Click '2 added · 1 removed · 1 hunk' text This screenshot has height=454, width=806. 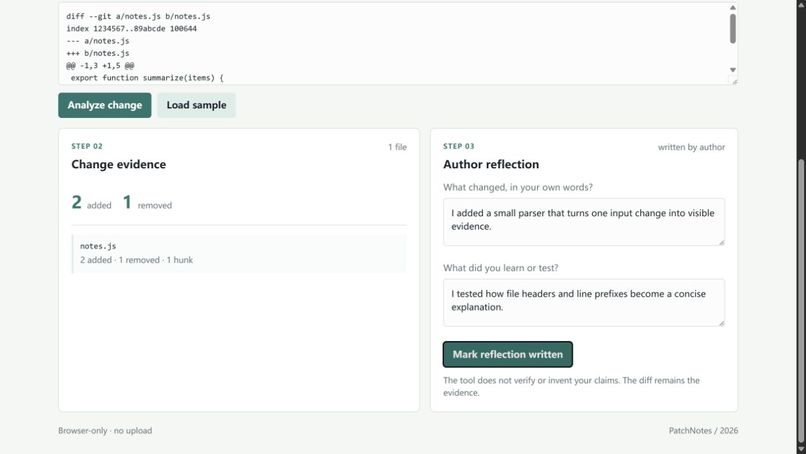tap(136, 260)
